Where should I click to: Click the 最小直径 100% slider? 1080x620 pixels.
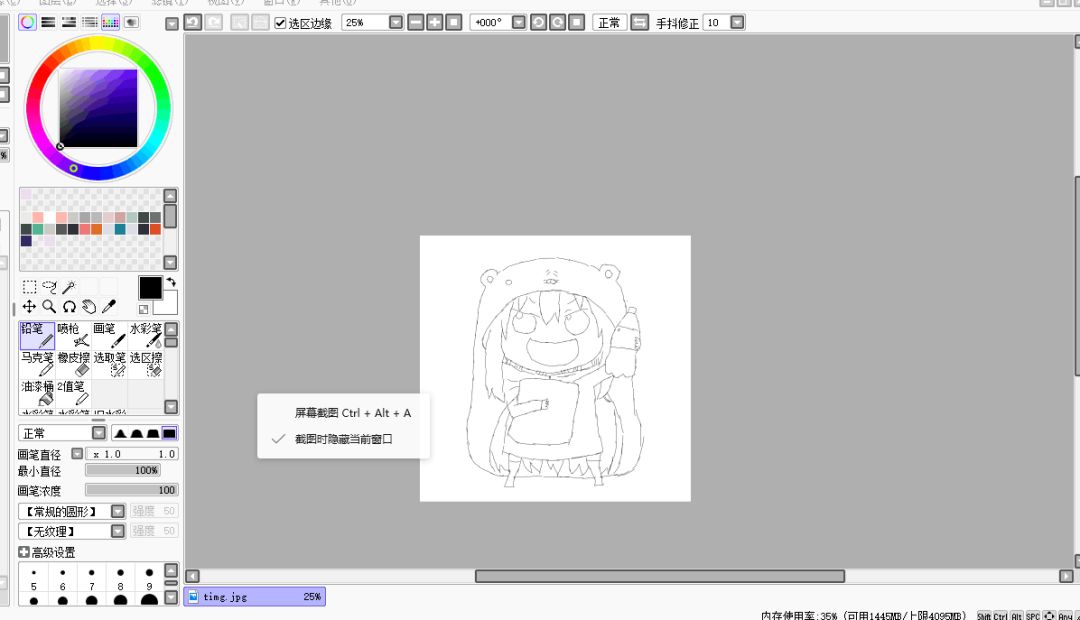point(123,470)
